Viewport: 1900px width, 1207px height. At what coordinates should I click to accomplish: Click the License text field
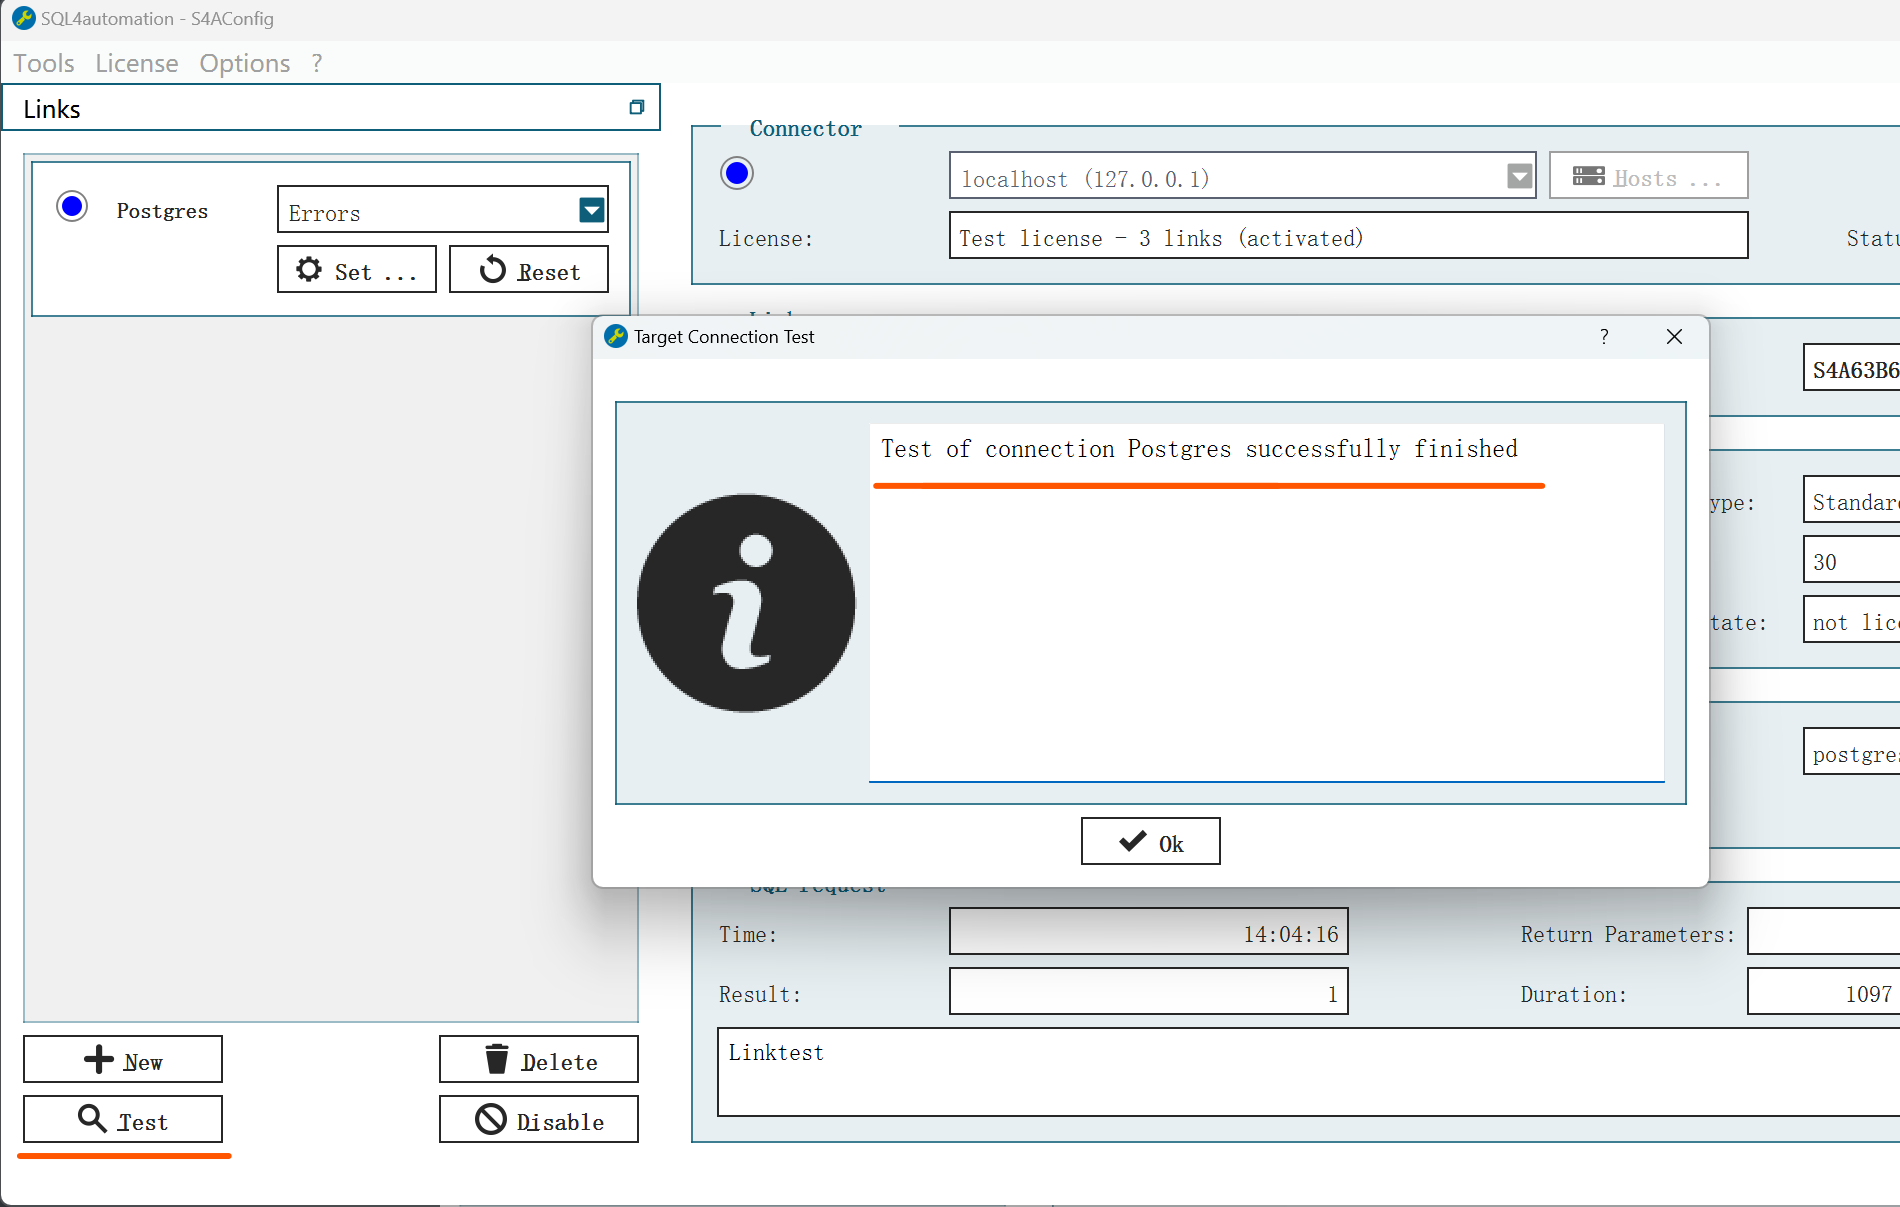1348,236
